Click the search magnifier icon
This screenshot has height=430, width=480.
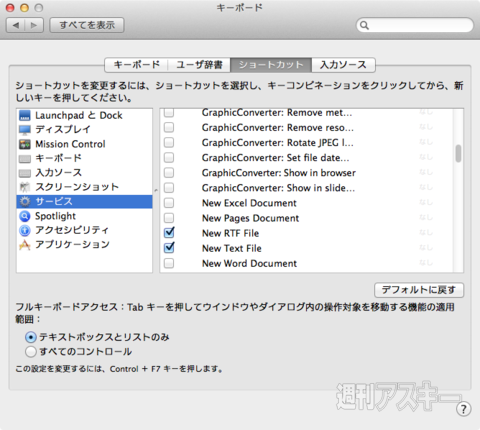point(364,25)
